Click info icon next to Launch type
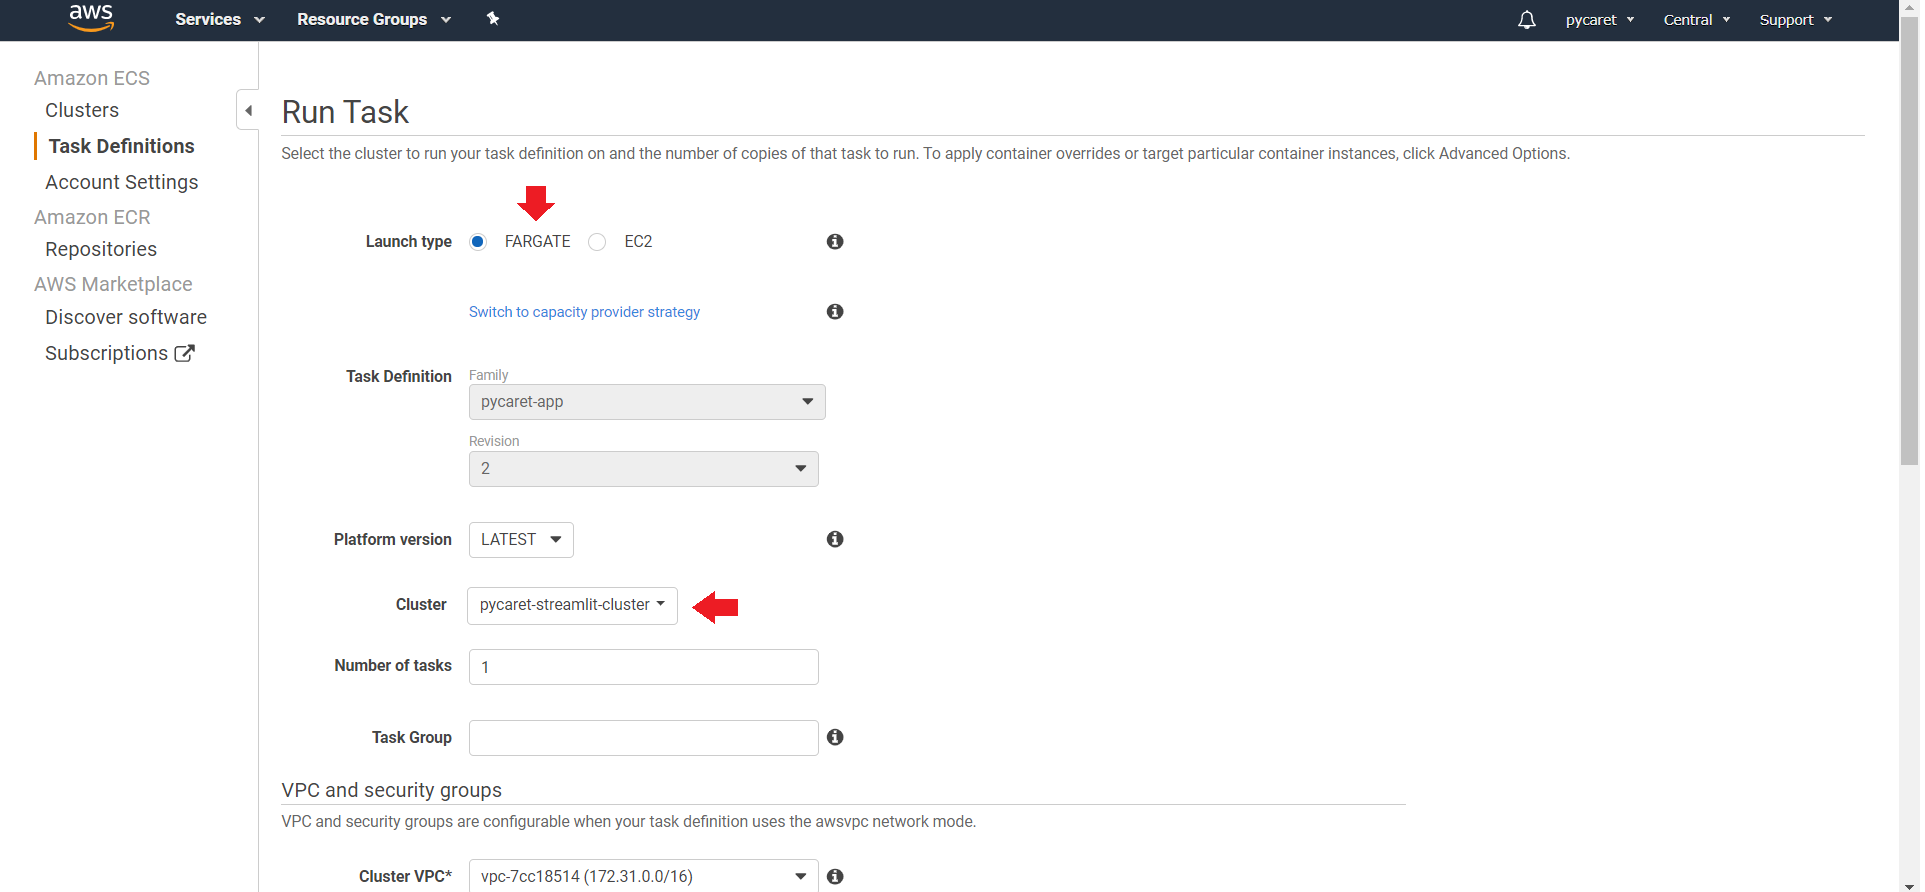This screenshot has width=1925, height=892. [x=835, y=242]
